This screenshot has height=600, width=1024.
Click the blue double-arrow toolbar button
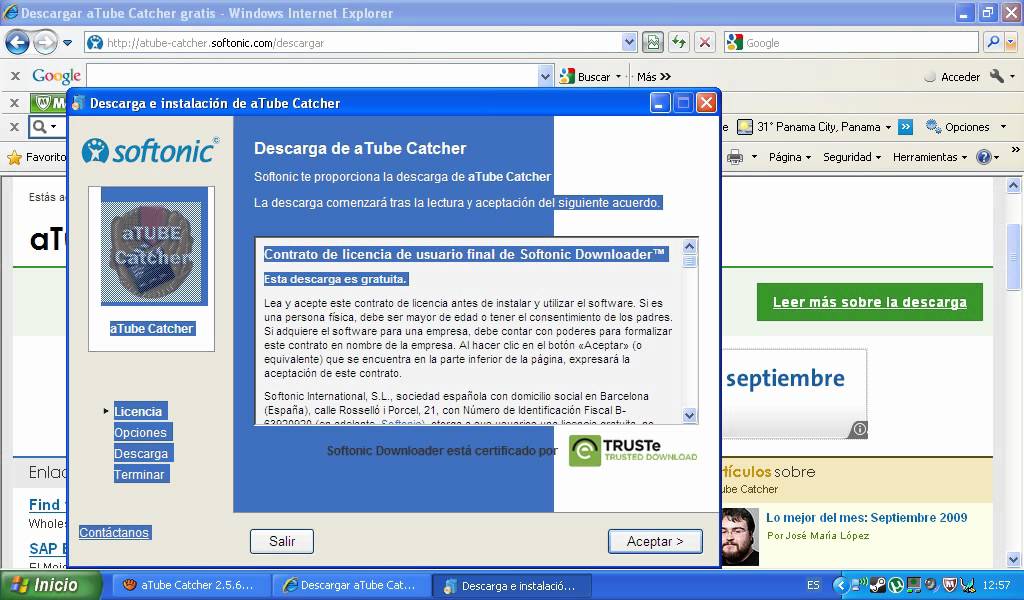[905, 127]
